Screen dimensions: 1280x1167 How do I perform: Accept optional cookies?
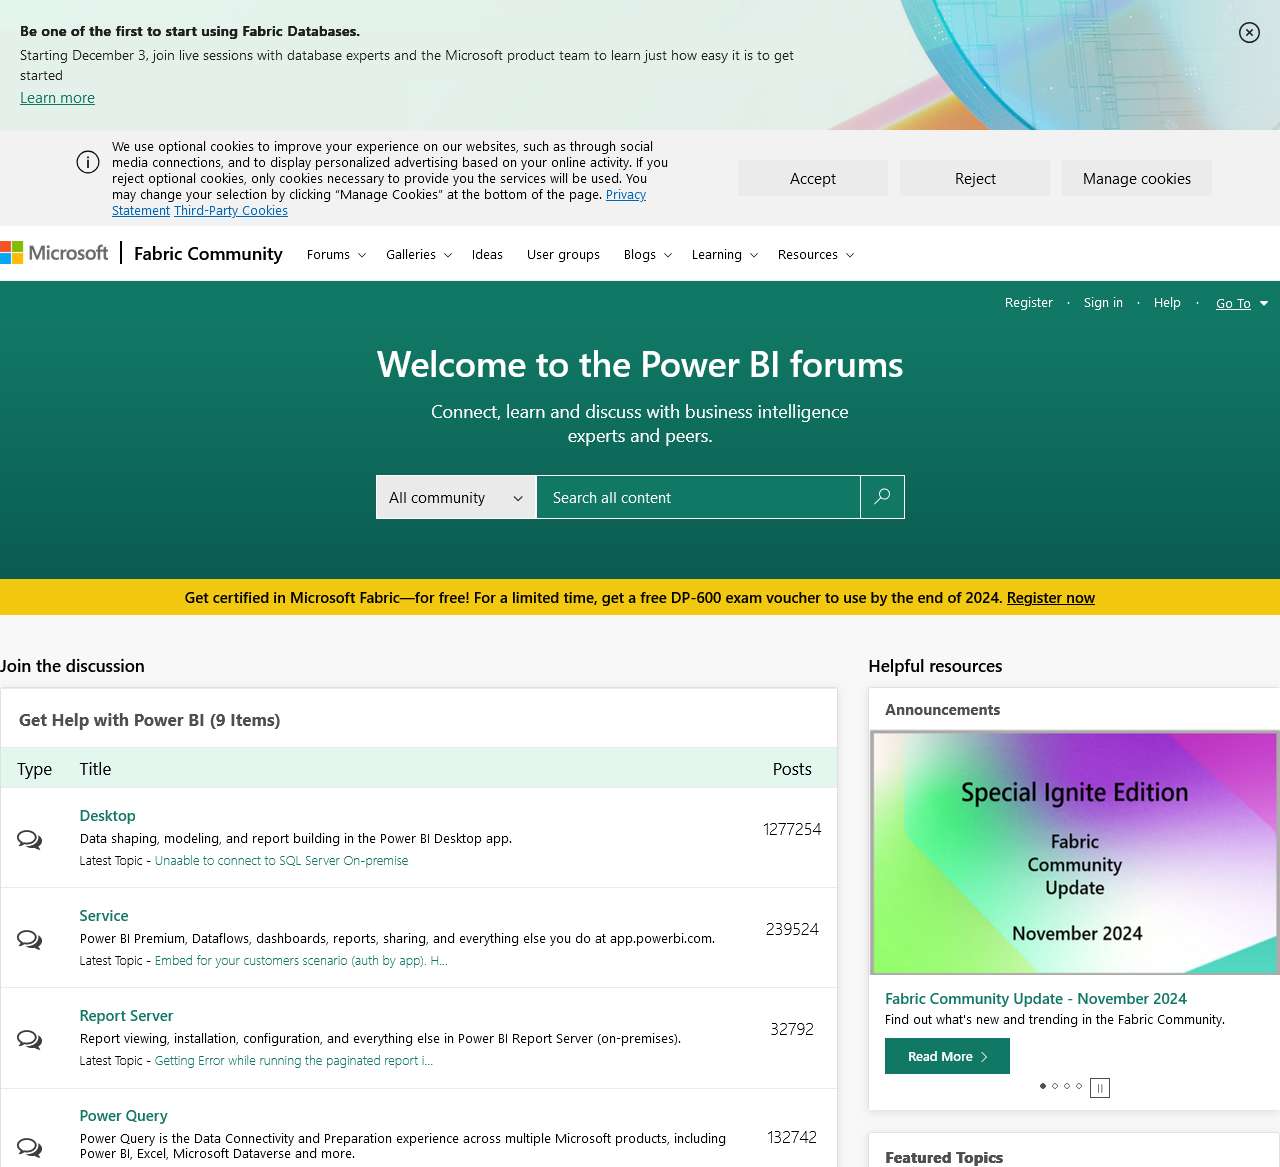tap(813, 178)
